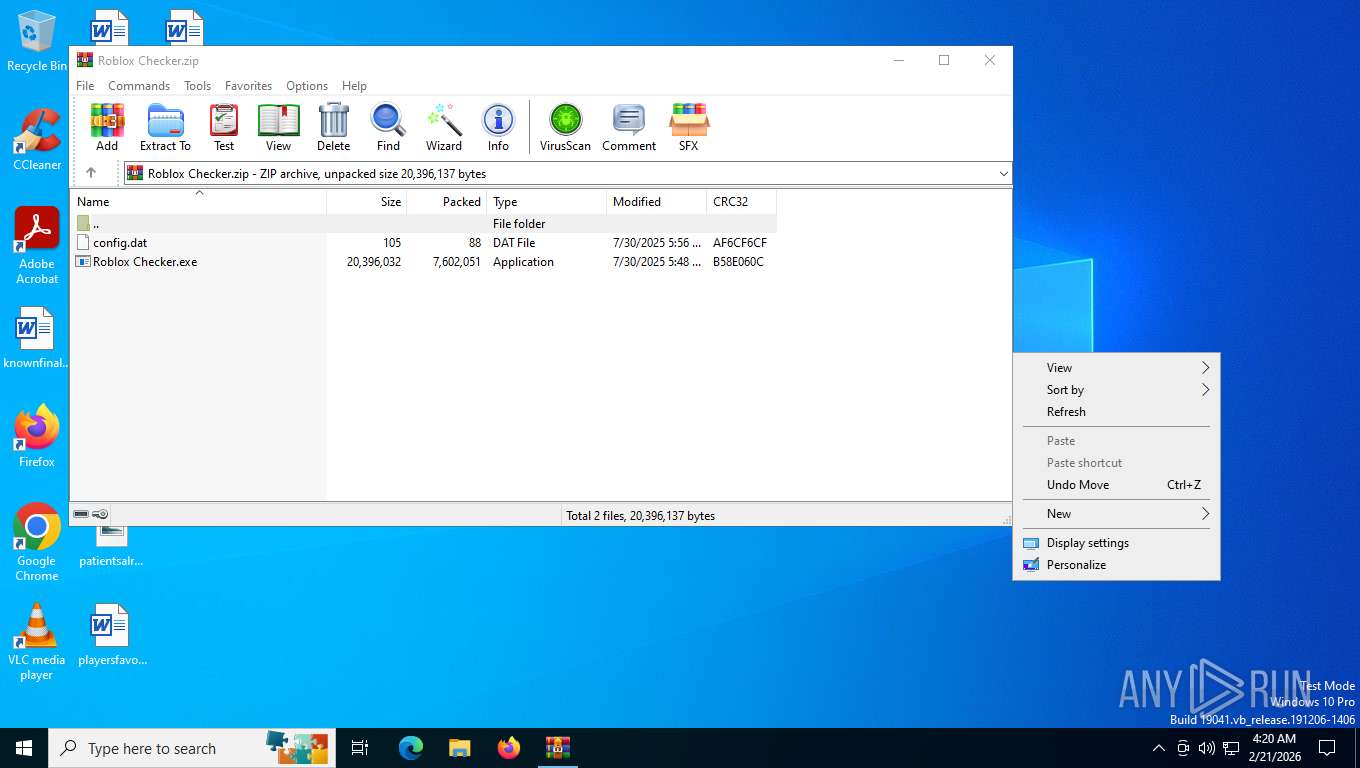Screen dimensions: 1360x768
Task: Start VirusScan on the archive
Action: 565,127
